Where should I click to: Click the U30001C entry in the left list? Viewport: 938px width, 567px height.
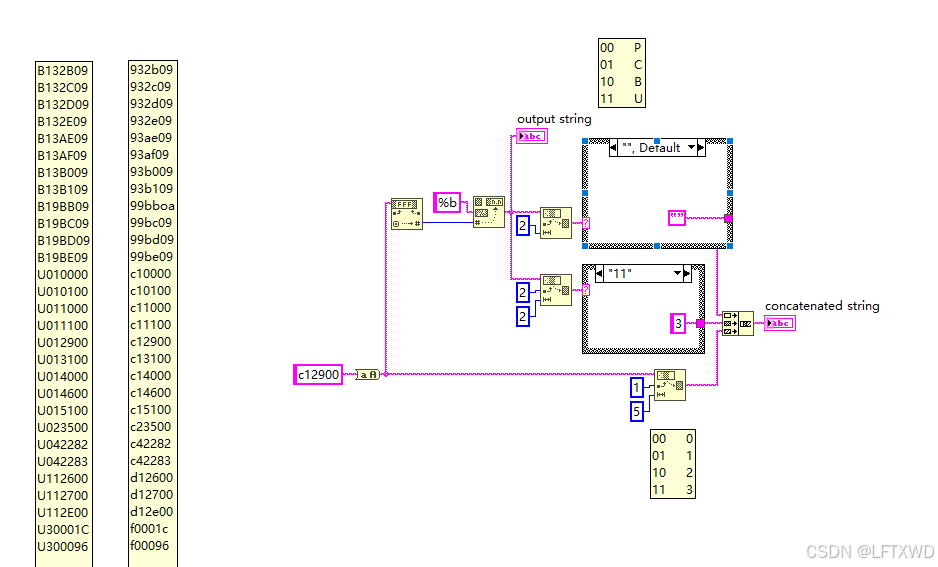pyautogui.click(x=63, y=530)
